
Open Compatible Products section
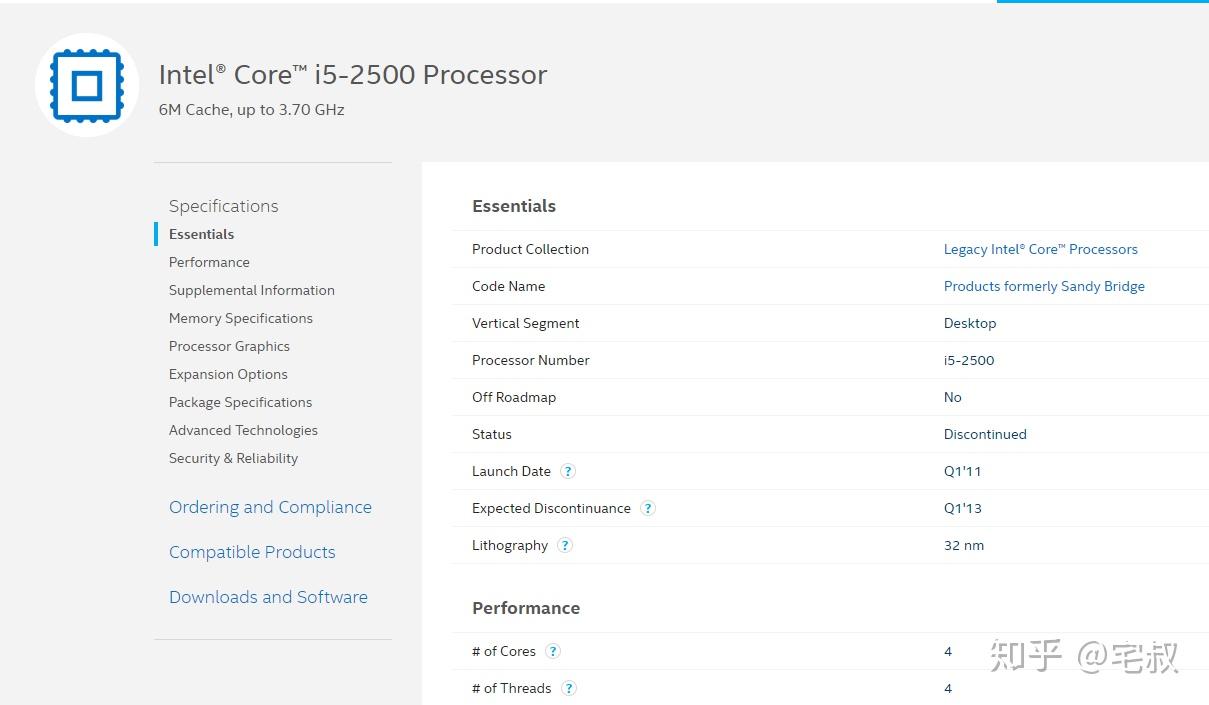pyautogui.click(x=252, y=552)
